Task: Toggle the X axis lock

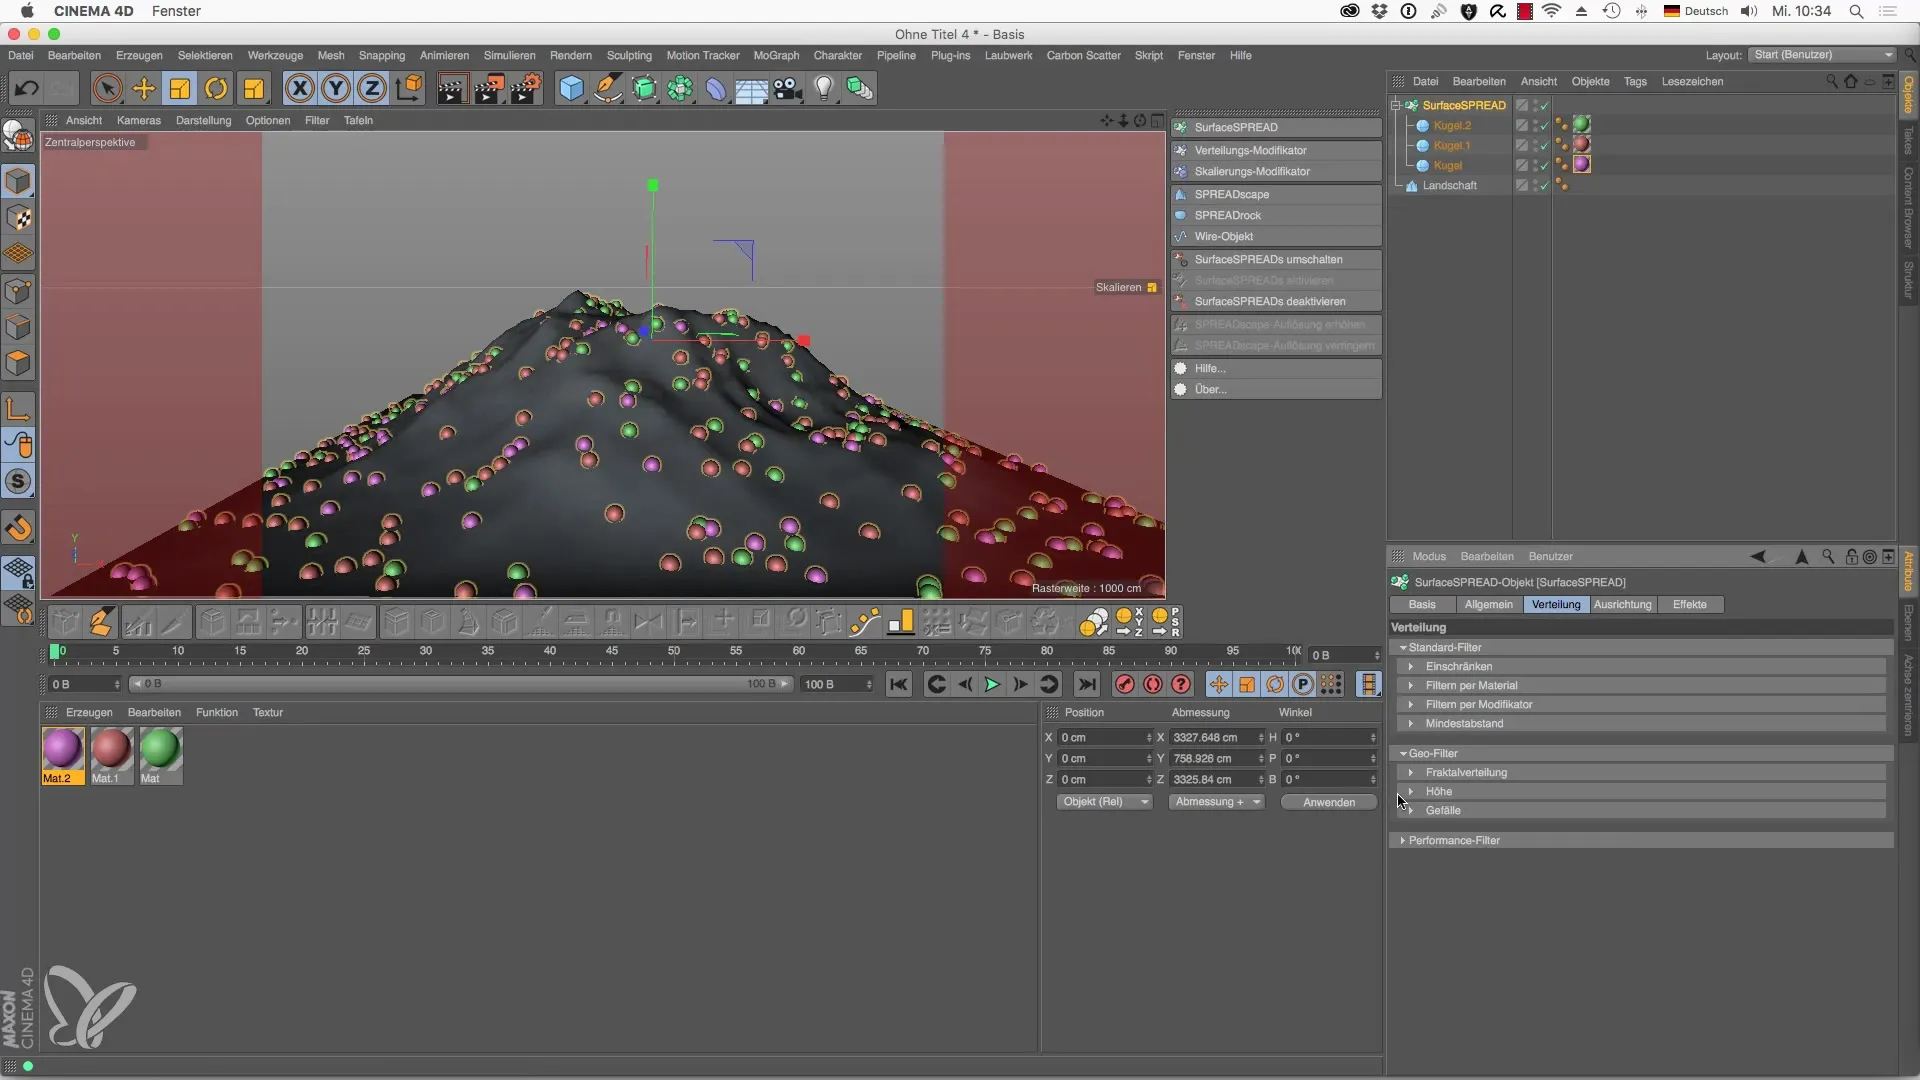Action: tap(299, 89)
